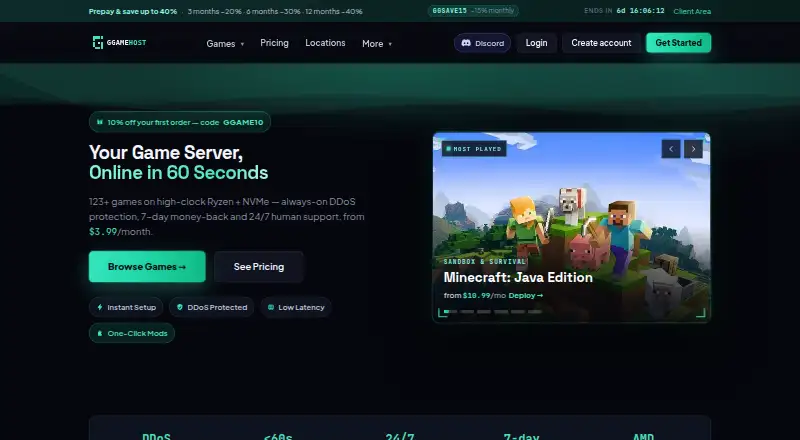Click the Minecraft: Java Edition title
Viewport: 800px width, 440px height.
518,277
